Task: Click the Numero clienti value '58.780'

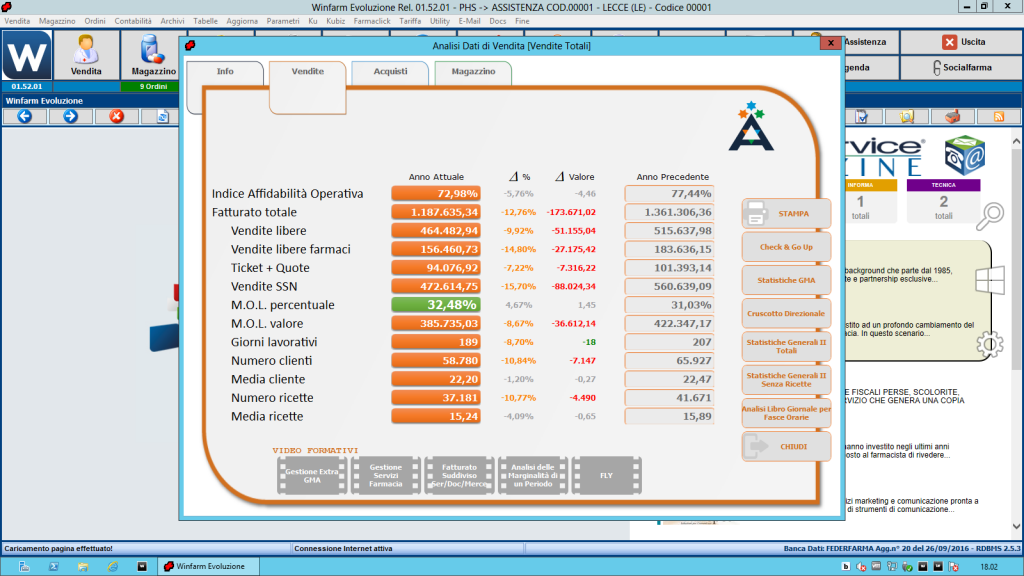Action: (x=436, y=360)
